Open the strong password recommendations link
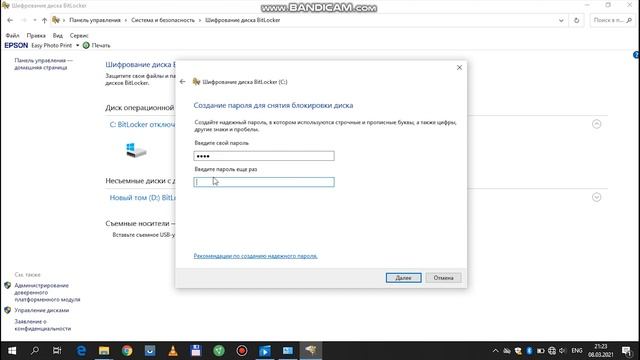Screen dimensions: 640x360 click(x=256, y=256)
